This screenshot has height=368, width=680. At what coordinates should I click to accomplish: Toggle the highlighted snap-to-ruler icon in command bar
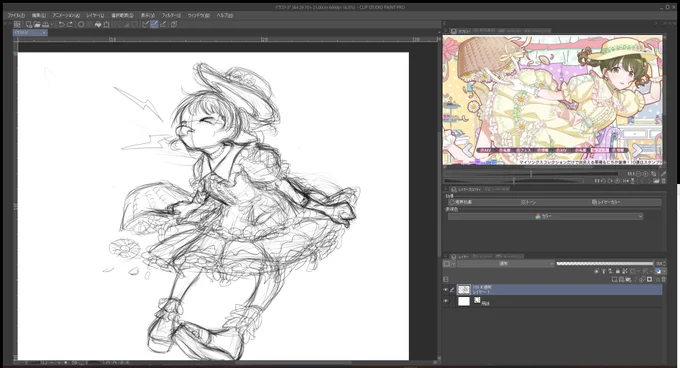(x=154, y=24)
